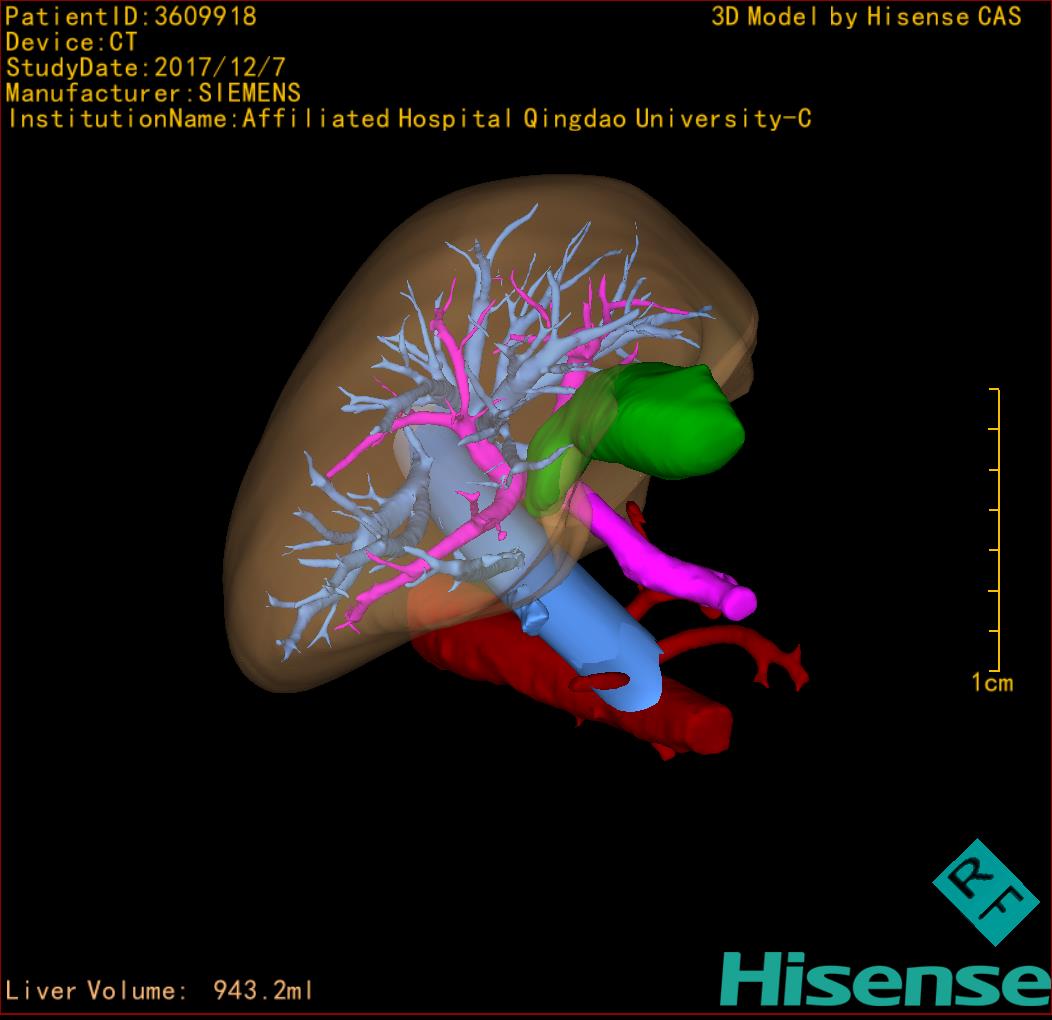
Task: Click the yellow vertical scale ruler
Action: point(997,530)
